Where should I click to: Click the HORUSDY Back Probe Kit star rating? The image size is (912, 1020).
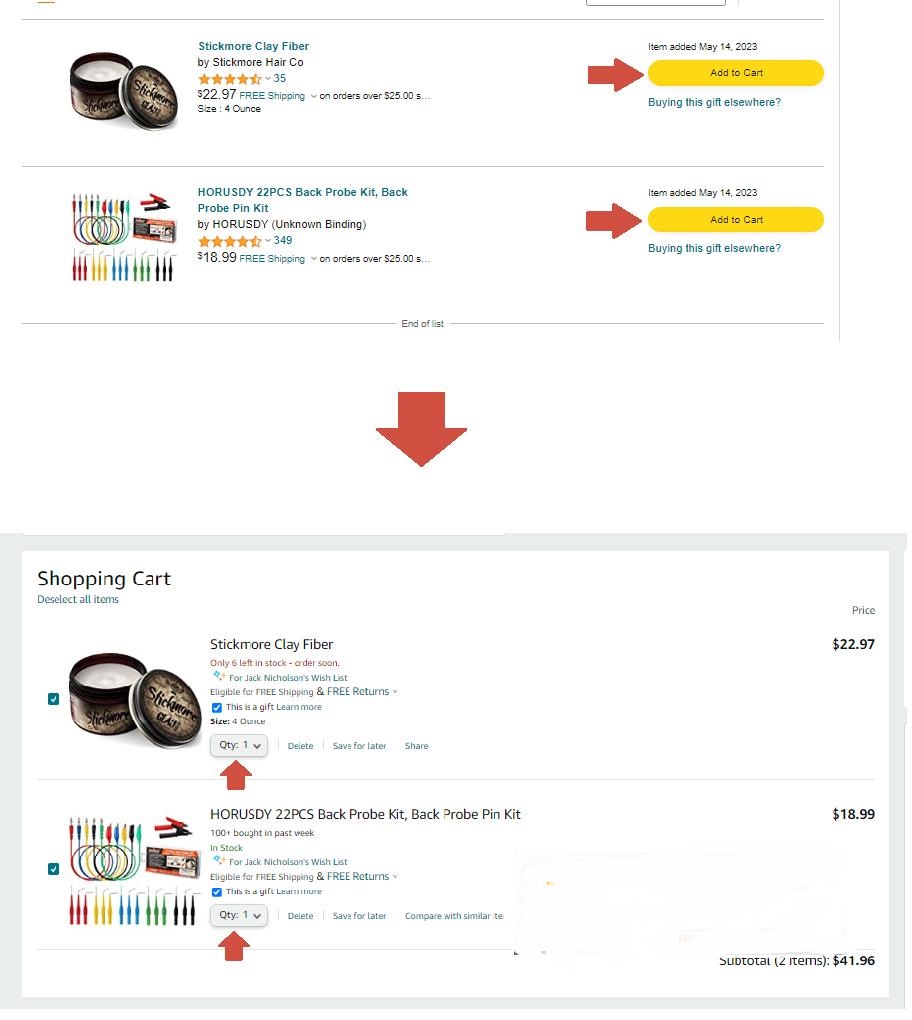pos(230,241)
